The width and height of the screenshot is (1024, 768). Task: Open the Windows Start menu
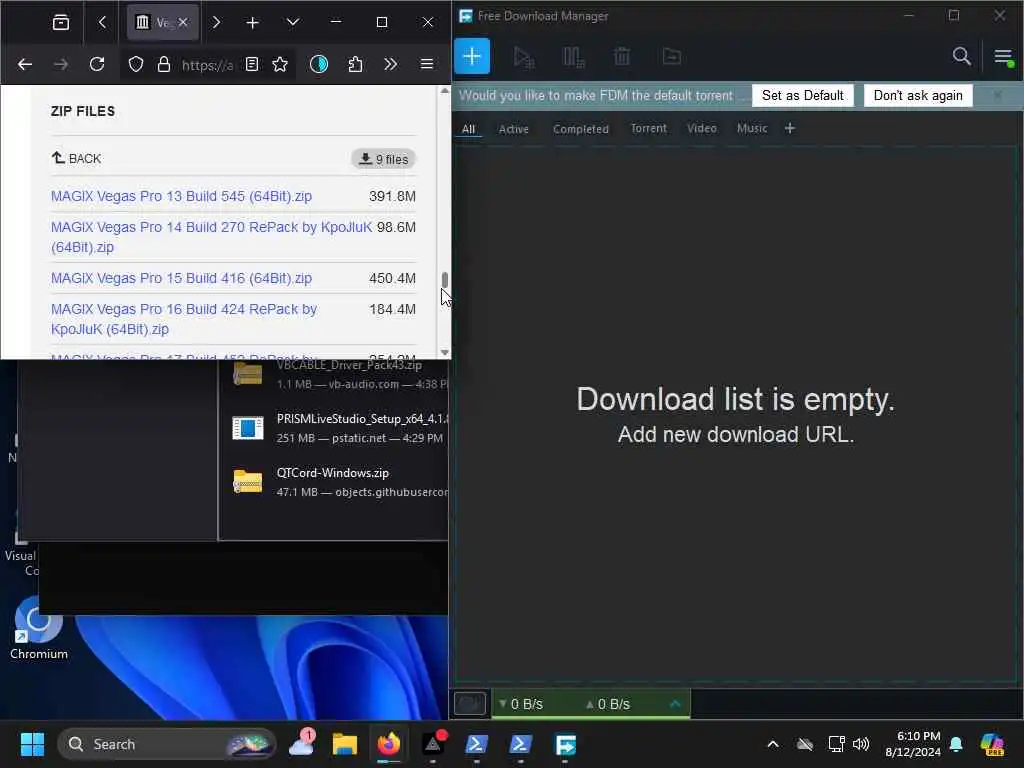(x=32, y=744)
